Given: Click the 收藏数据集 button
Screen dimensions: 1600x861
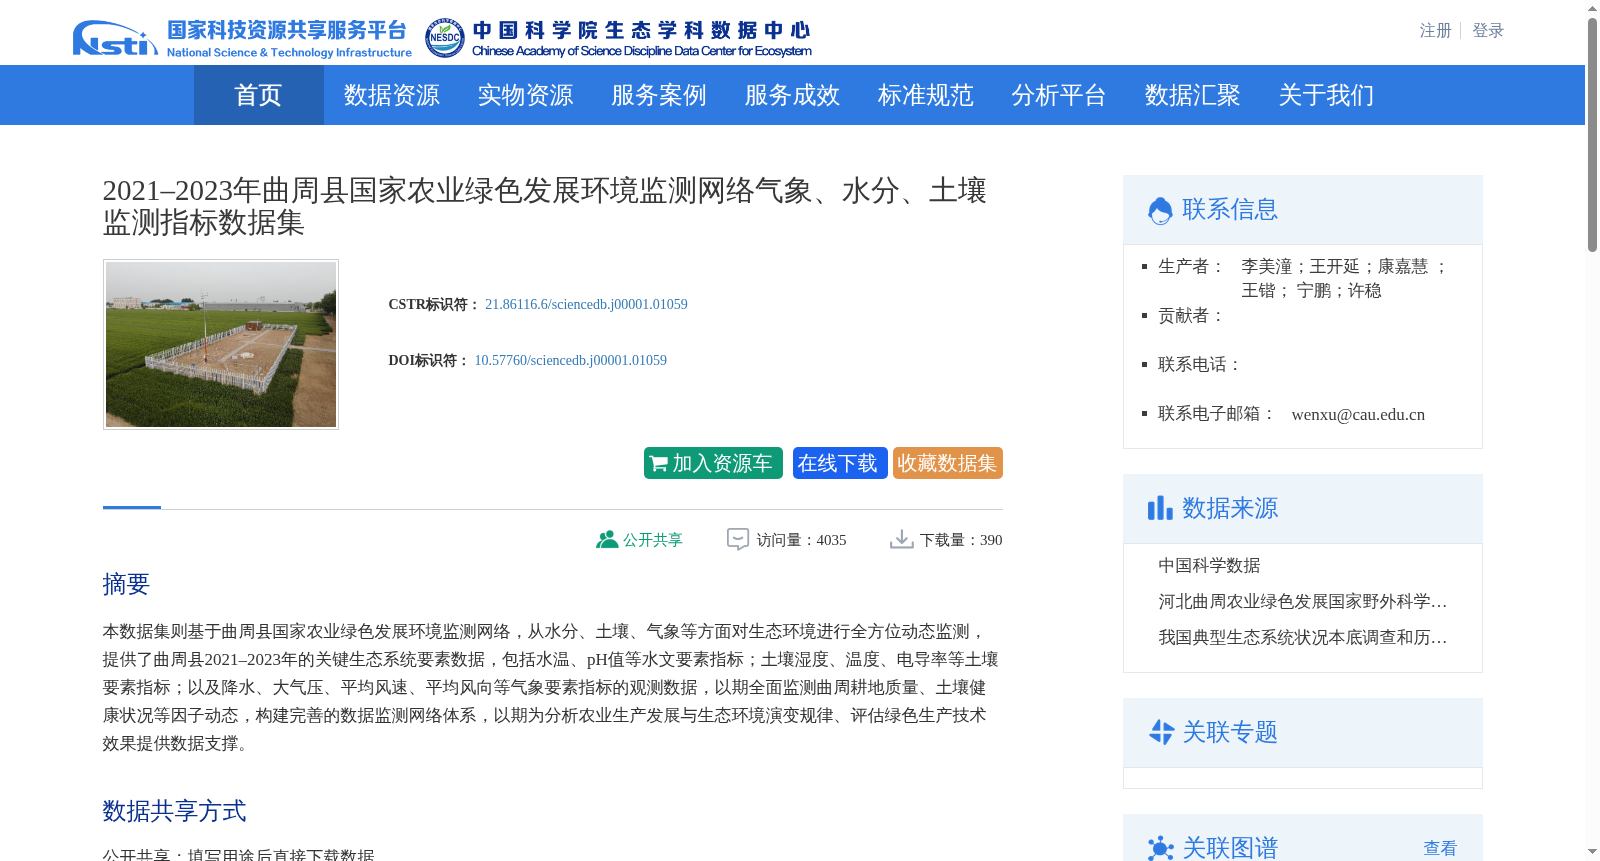Looking at the screenshot, I should coord(948,463).
